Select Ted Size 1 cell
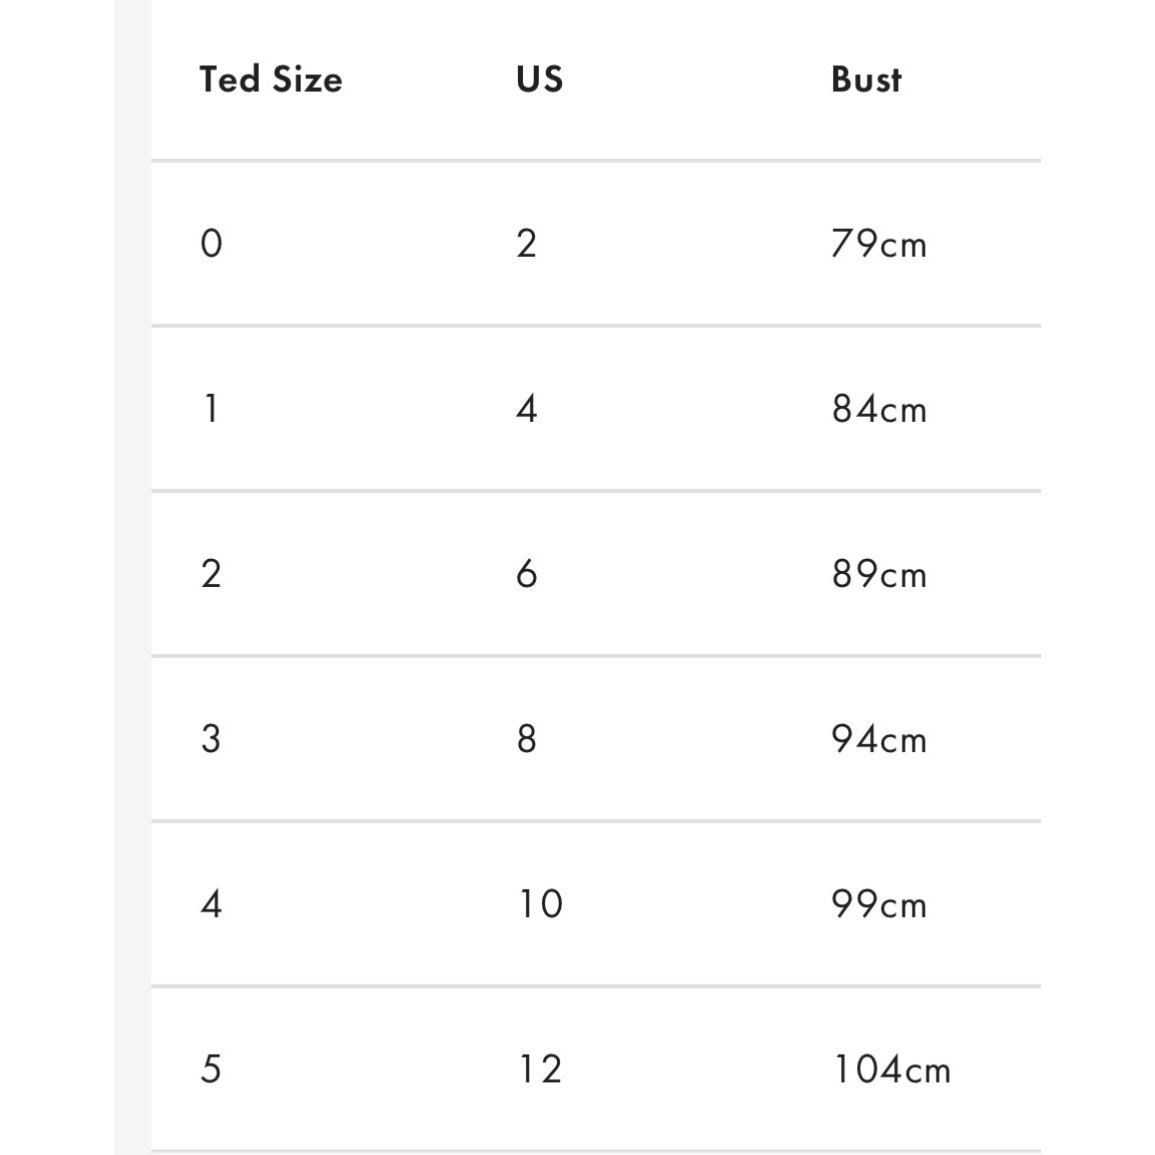The height and width of the screenshot is (1155, 1155). [x=211, y=408]
